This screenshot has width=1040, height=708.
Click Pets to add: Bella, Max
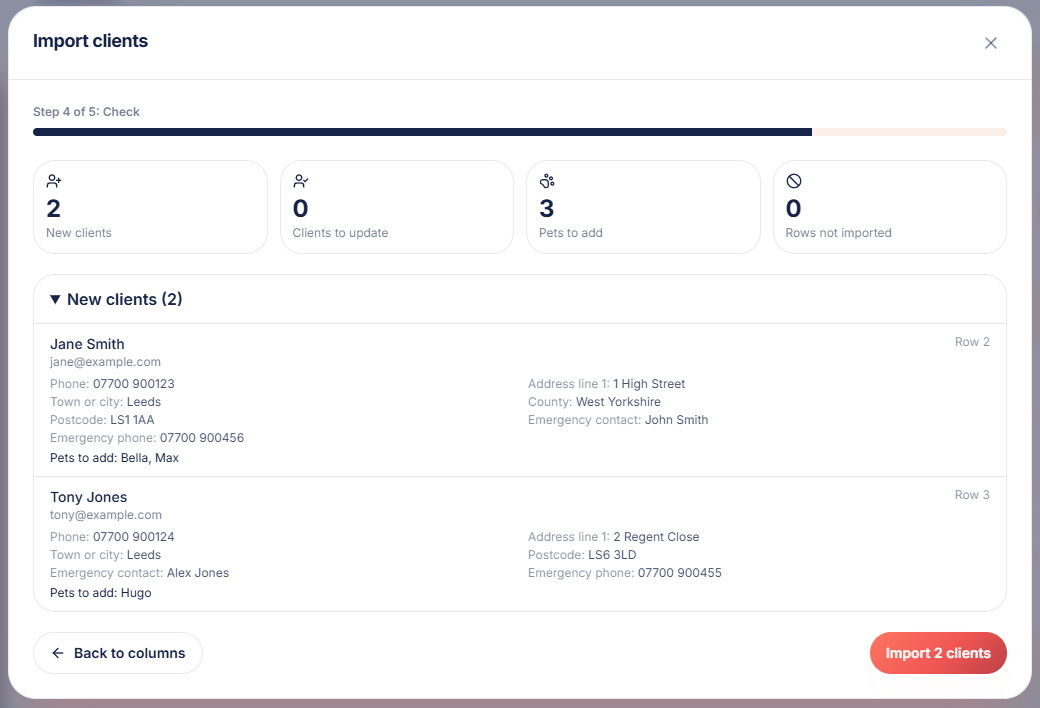(x=114, y=457)
